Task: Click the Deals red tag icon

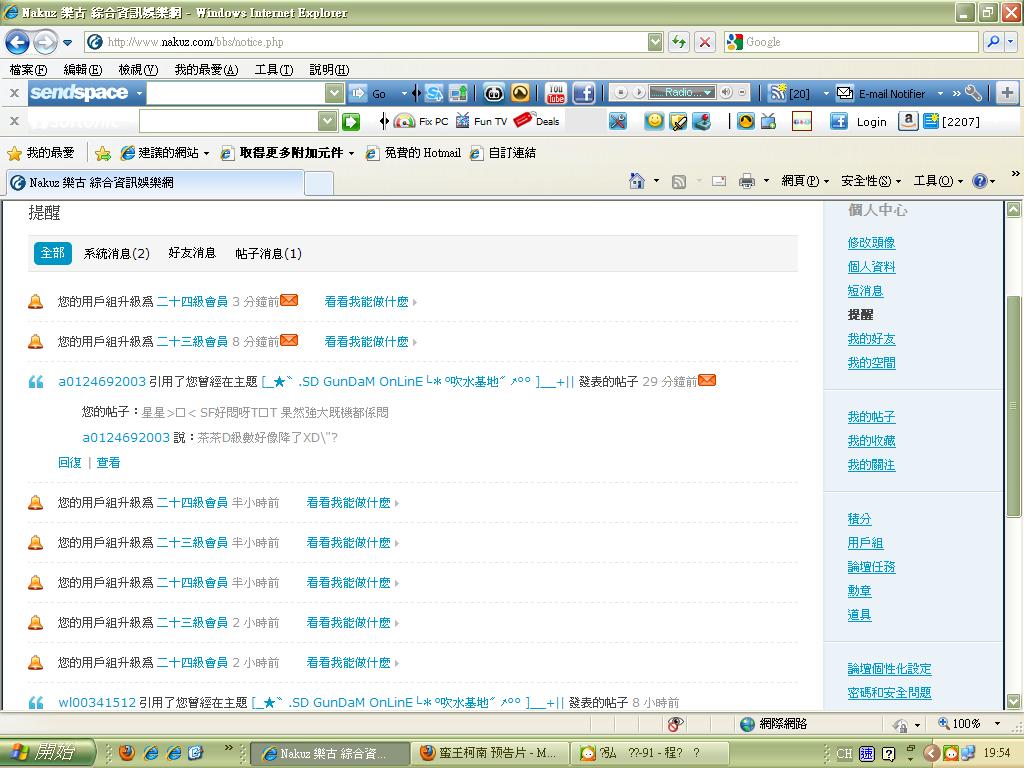Action: pos(524,120)
